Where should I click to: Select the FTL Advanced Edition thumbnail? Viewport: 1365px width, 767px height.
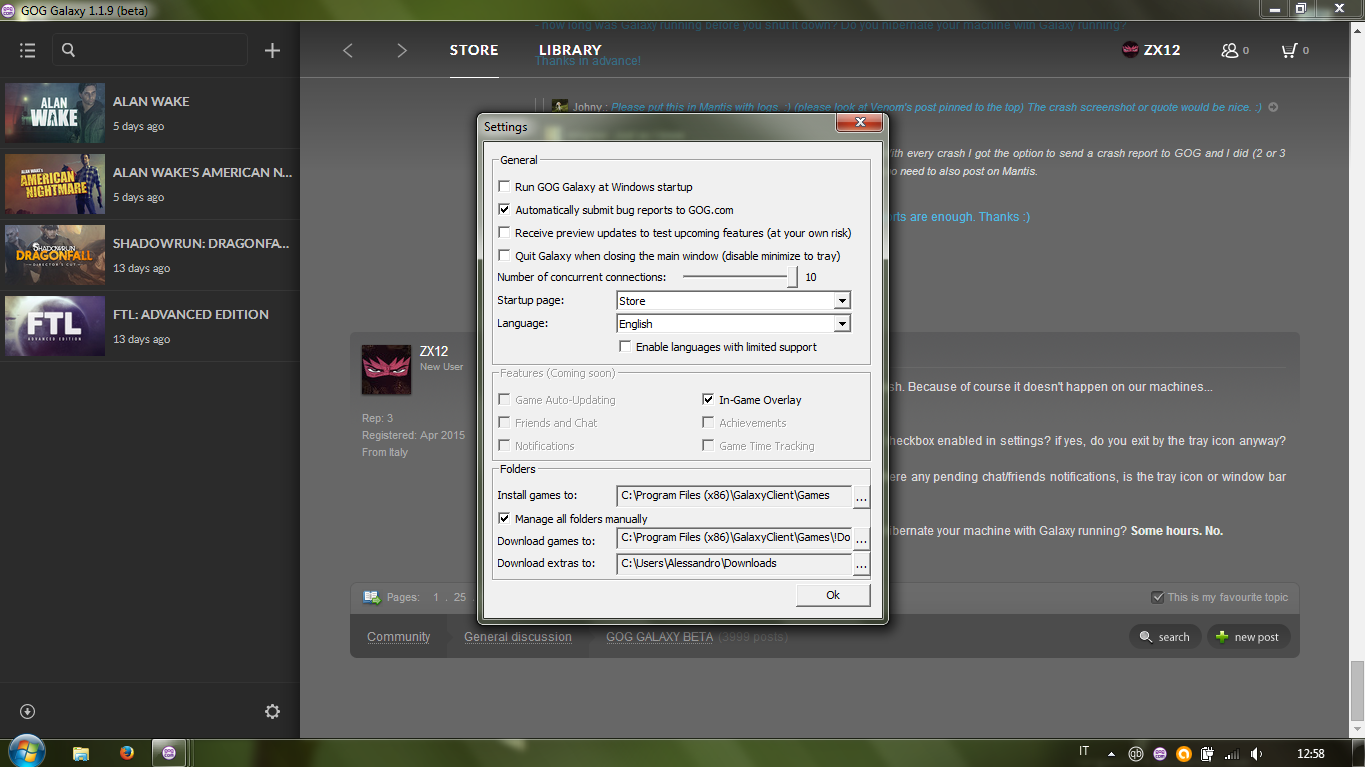55,326
